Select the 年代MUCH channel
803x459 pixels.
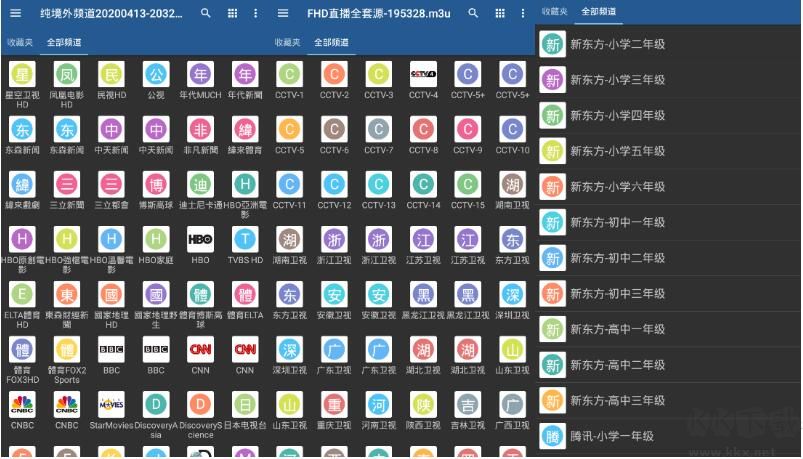201,80
